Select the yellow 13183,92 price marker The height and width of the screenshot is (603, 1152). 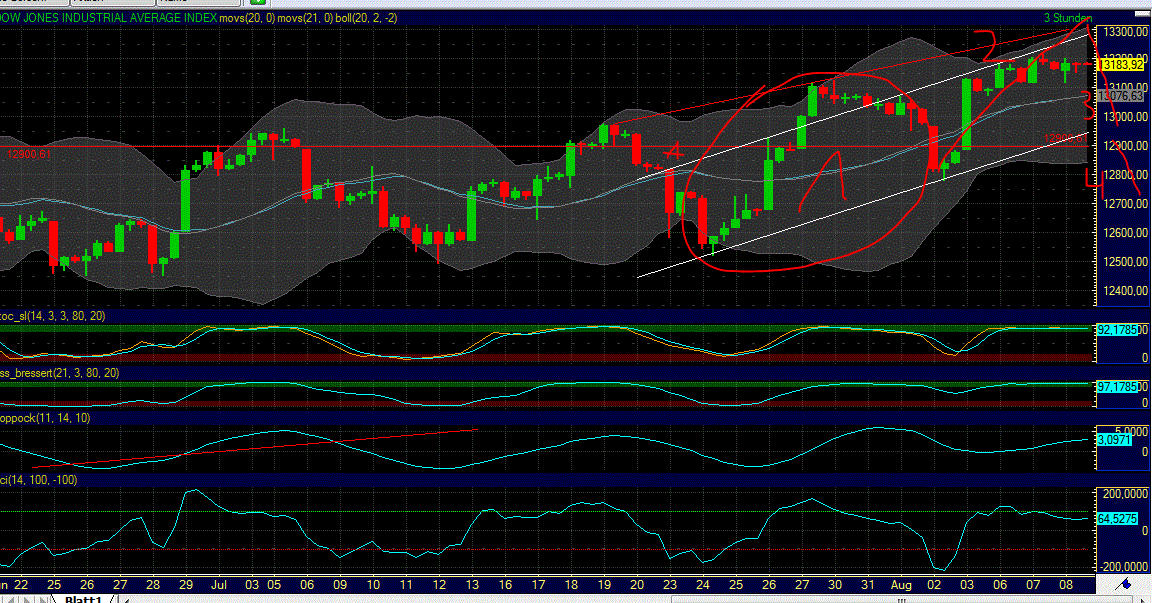[1120, 62]
